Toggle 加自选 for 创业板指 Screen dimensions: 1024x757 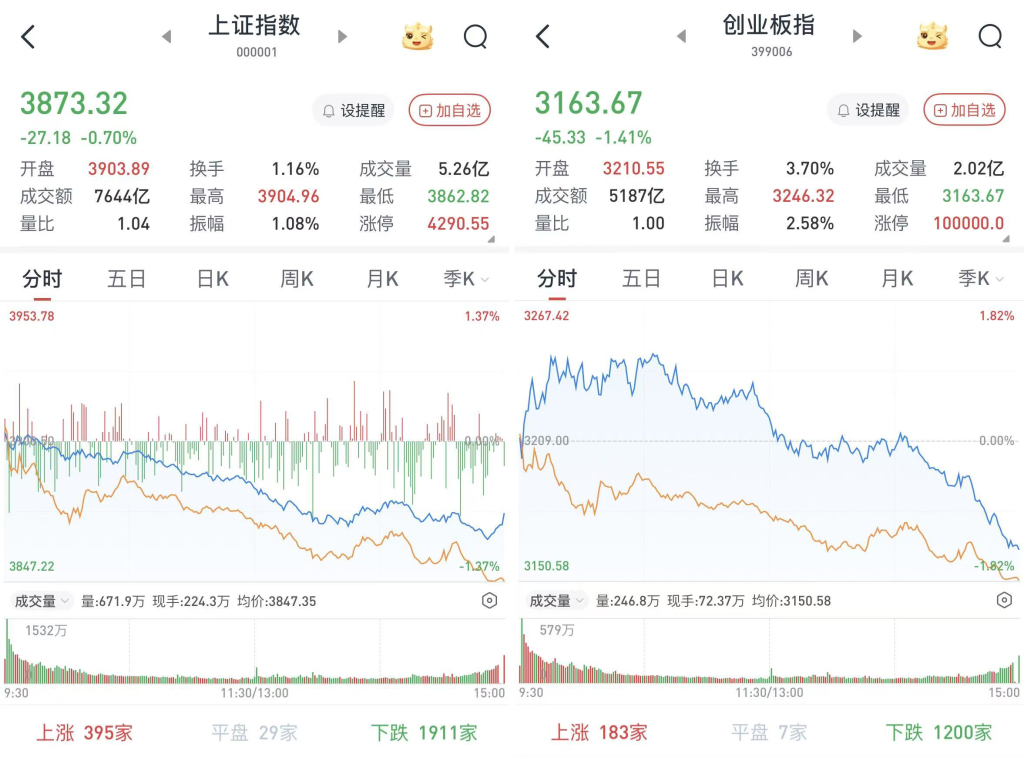[x=965, y=110]
